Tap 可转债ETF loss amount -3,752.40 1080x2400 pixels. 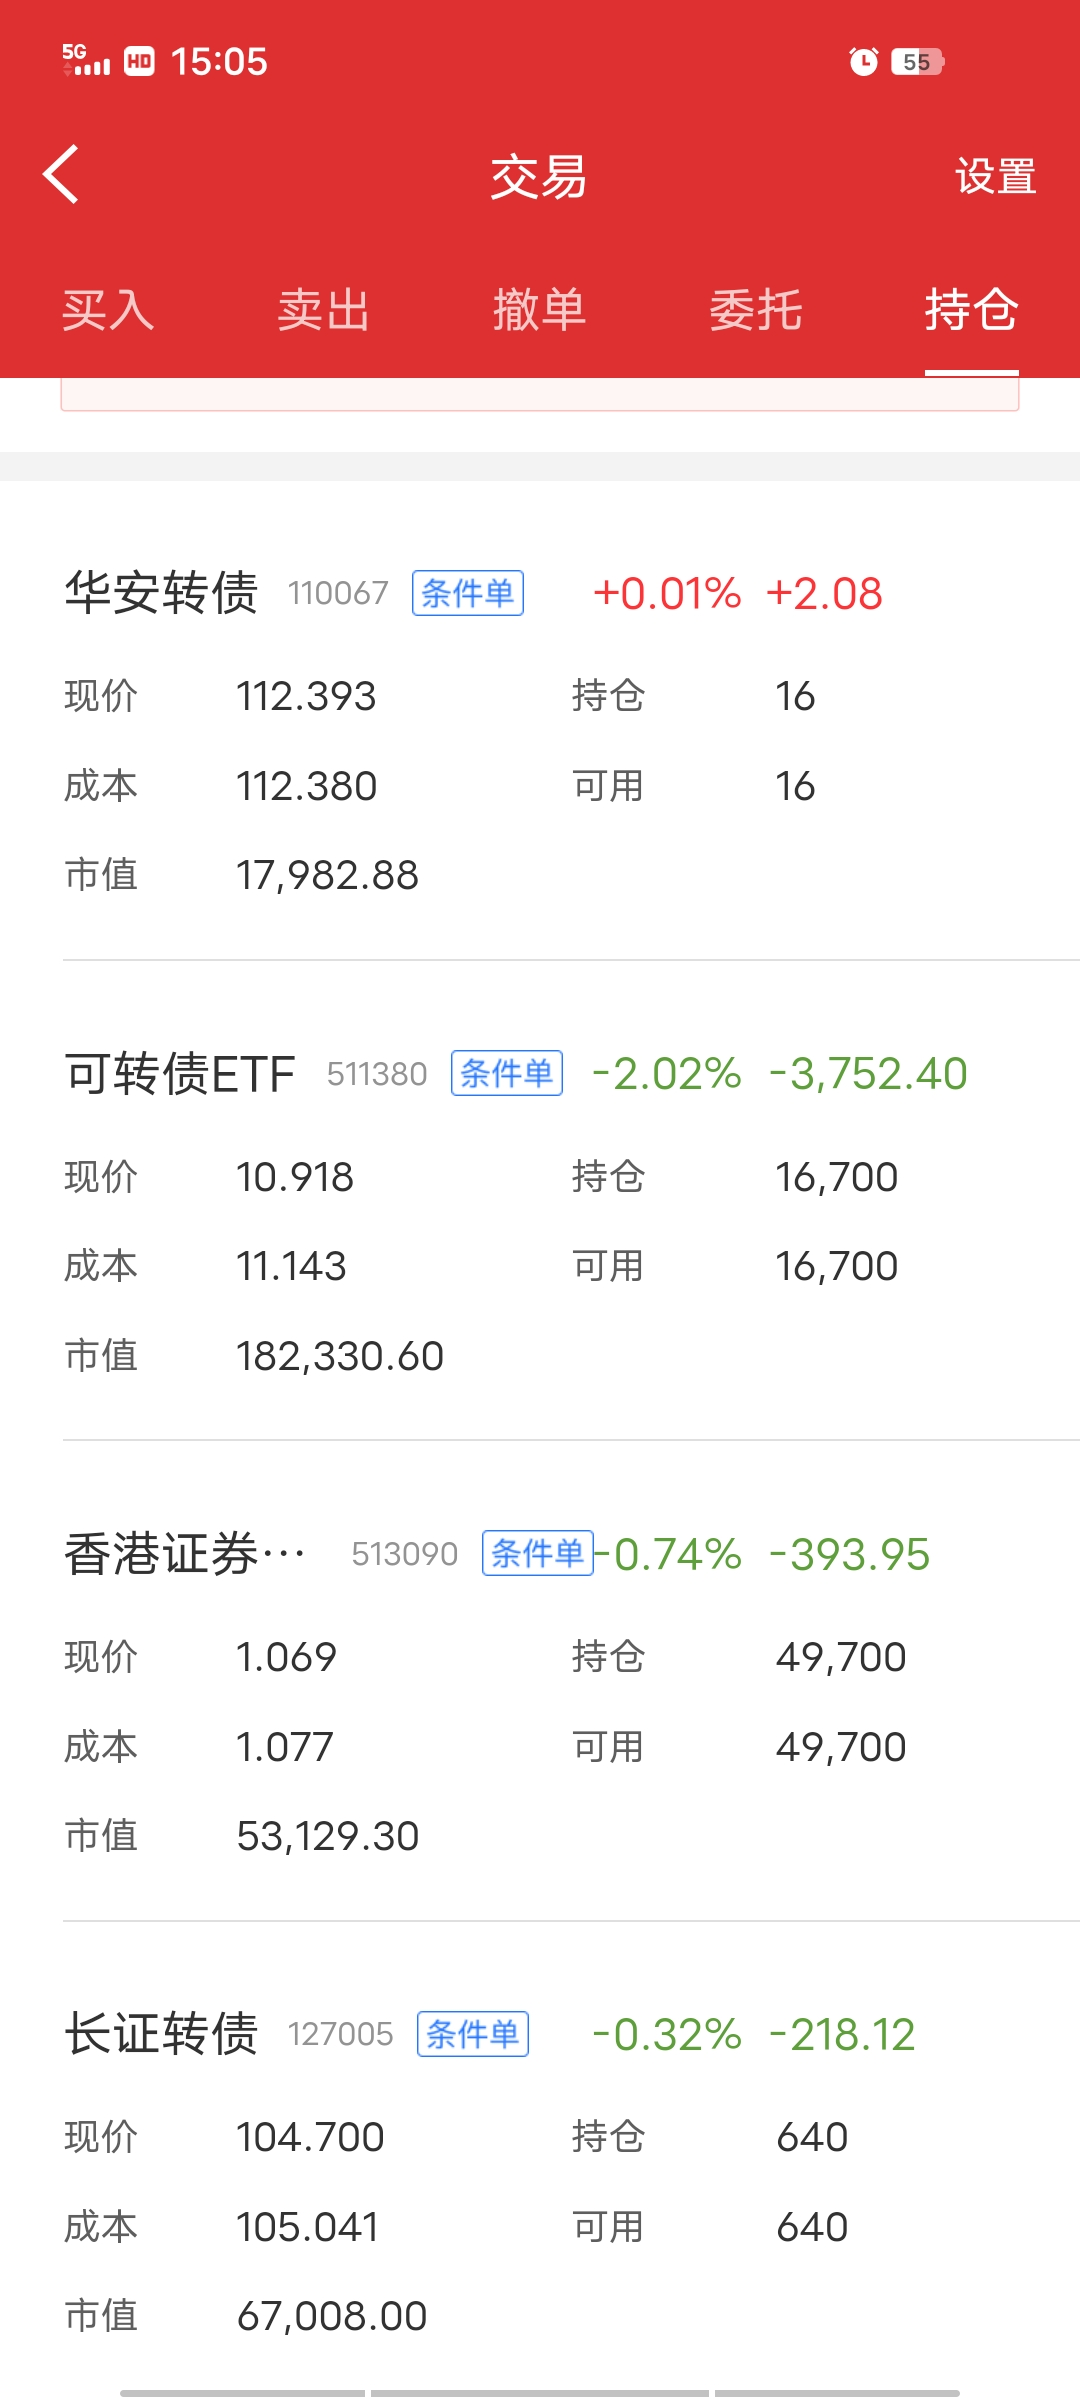tap(868, 1074)
